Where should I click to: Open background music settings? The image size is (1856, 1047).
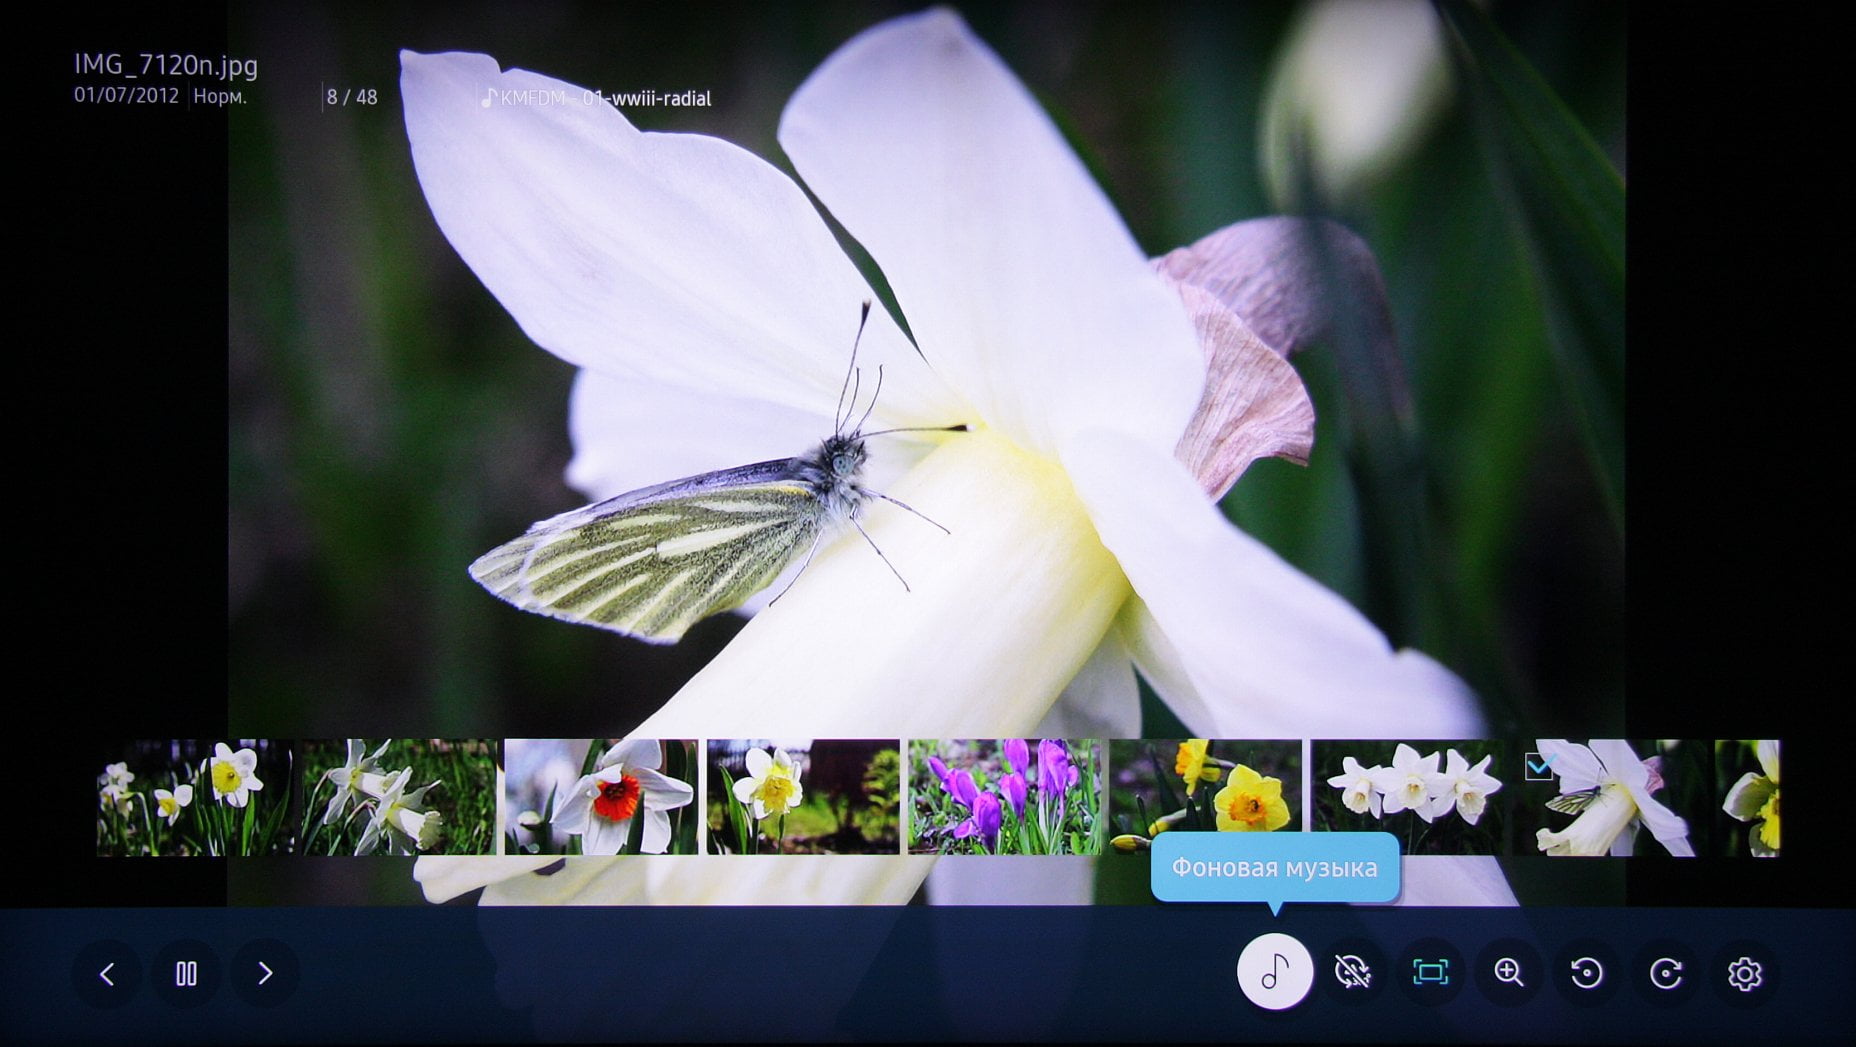click(1275, 971)
